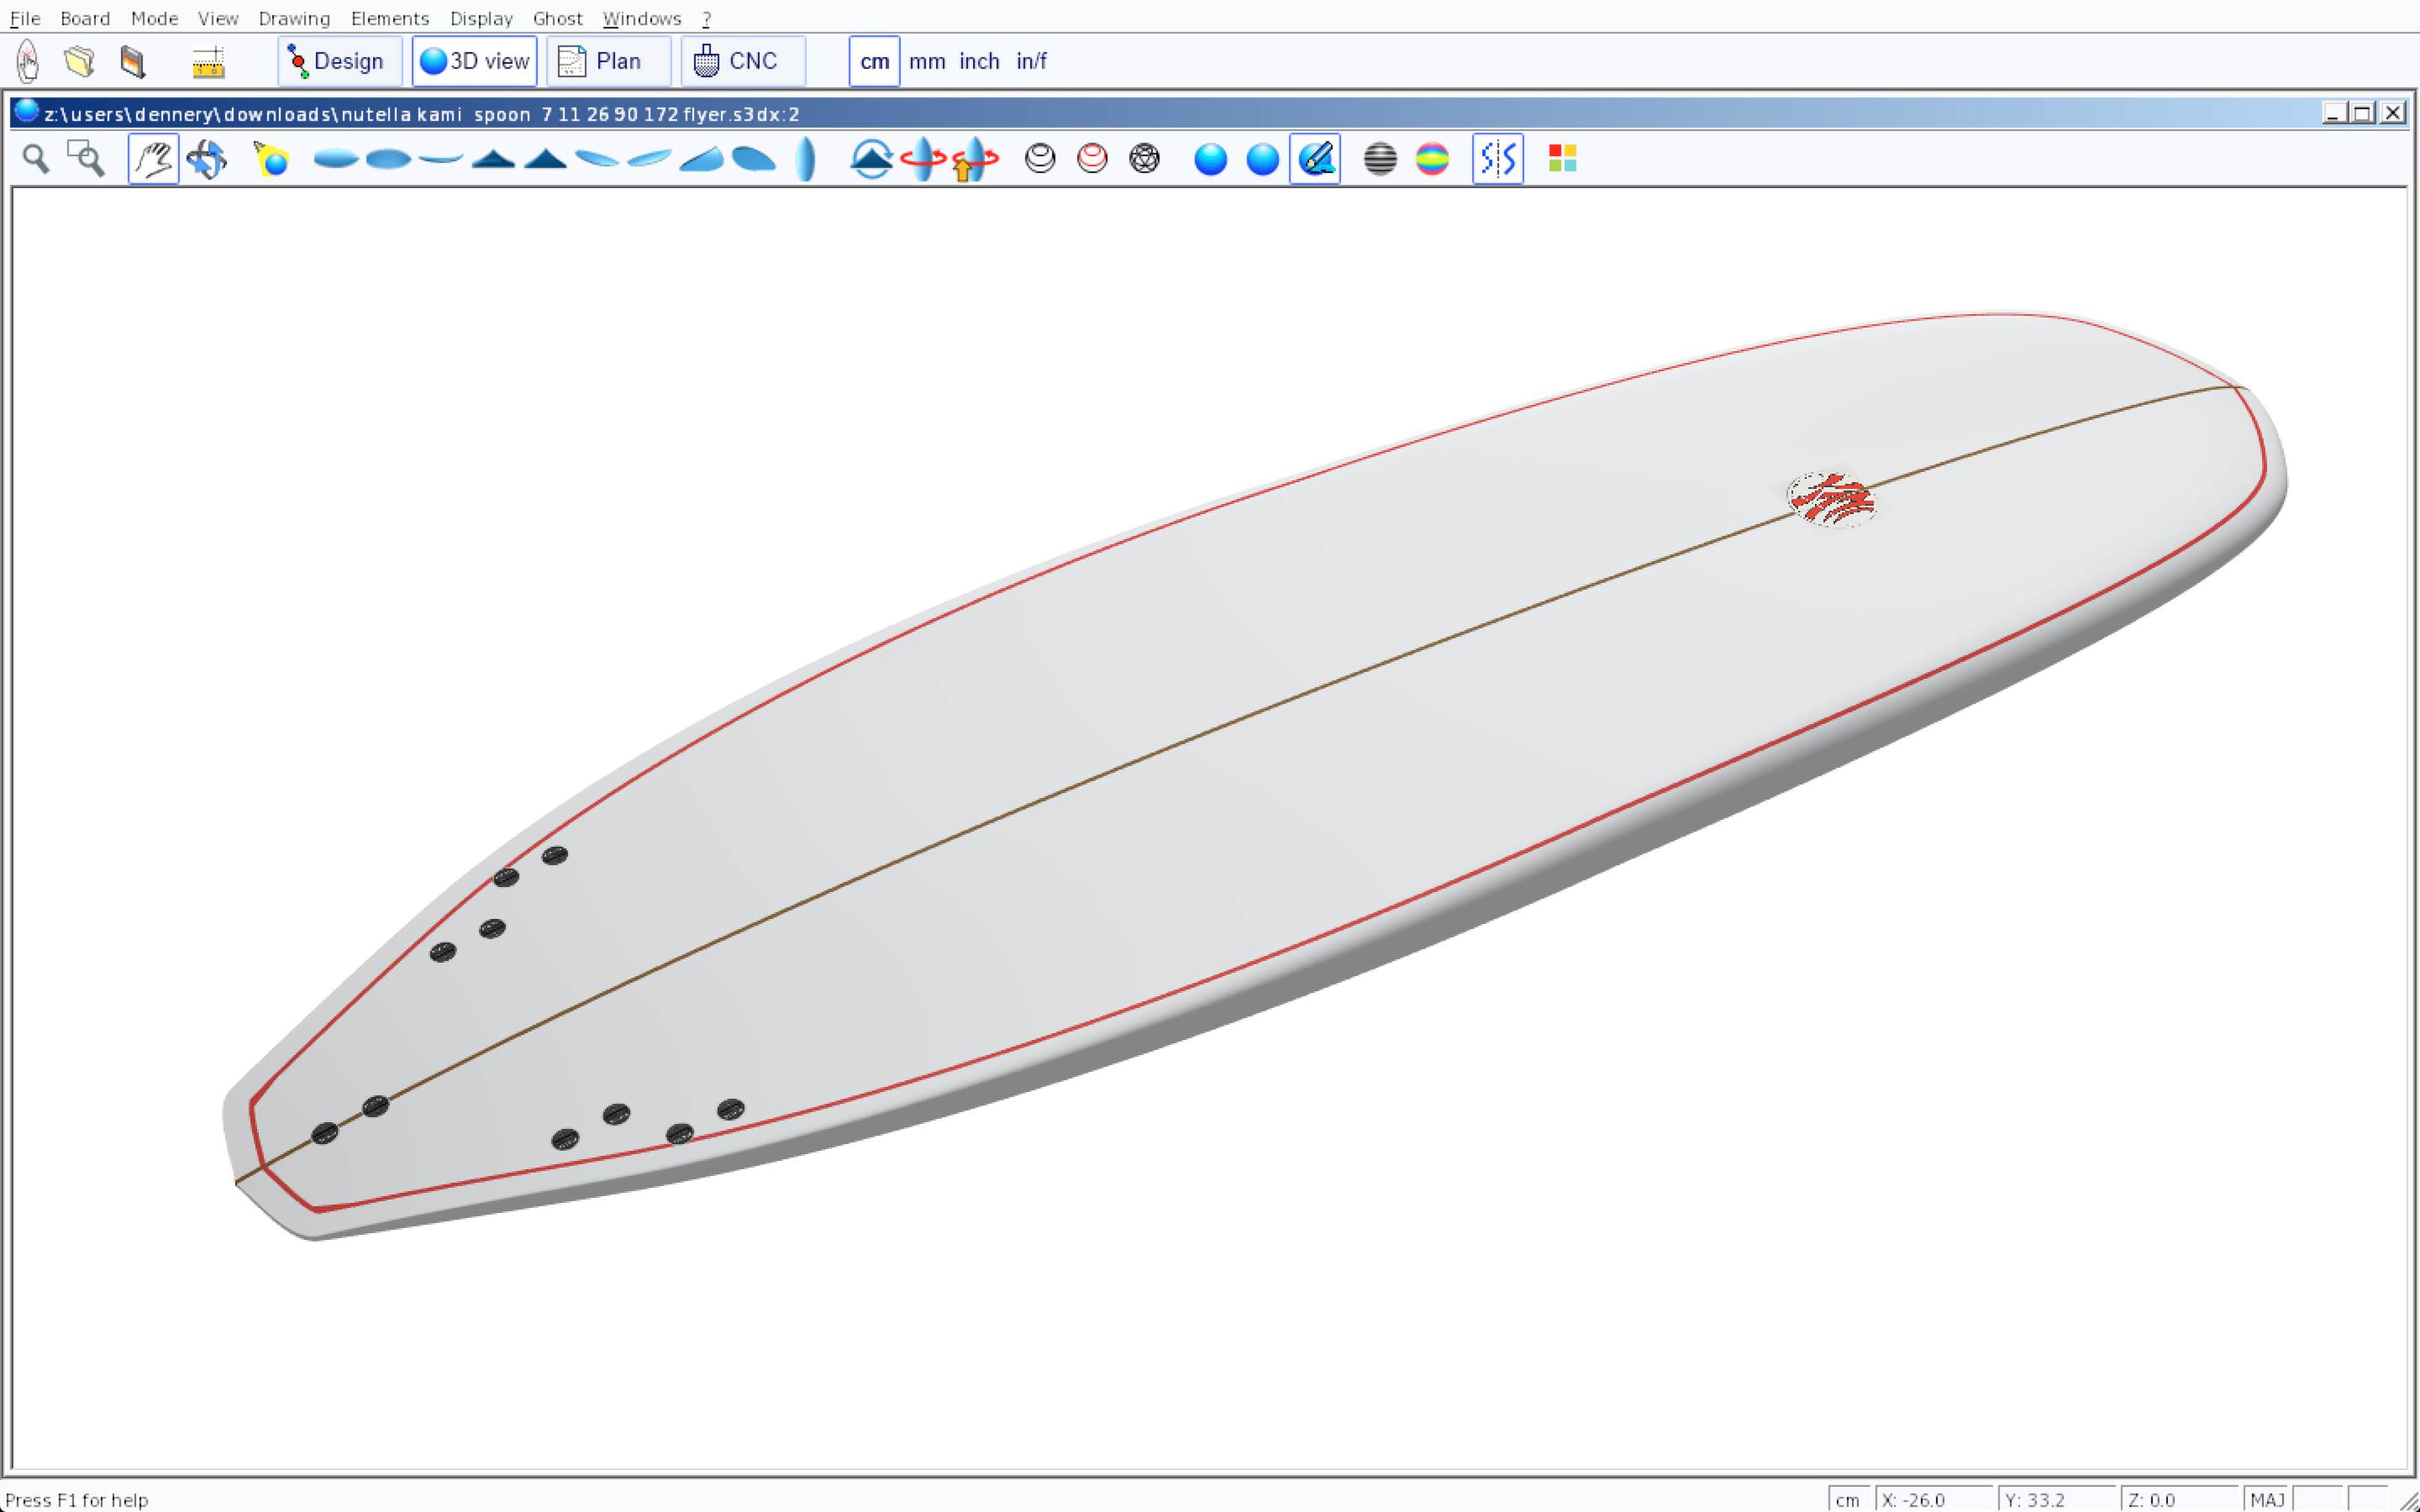
Task: Click the four-color squares palette icon
Action: click(1562, 159)
